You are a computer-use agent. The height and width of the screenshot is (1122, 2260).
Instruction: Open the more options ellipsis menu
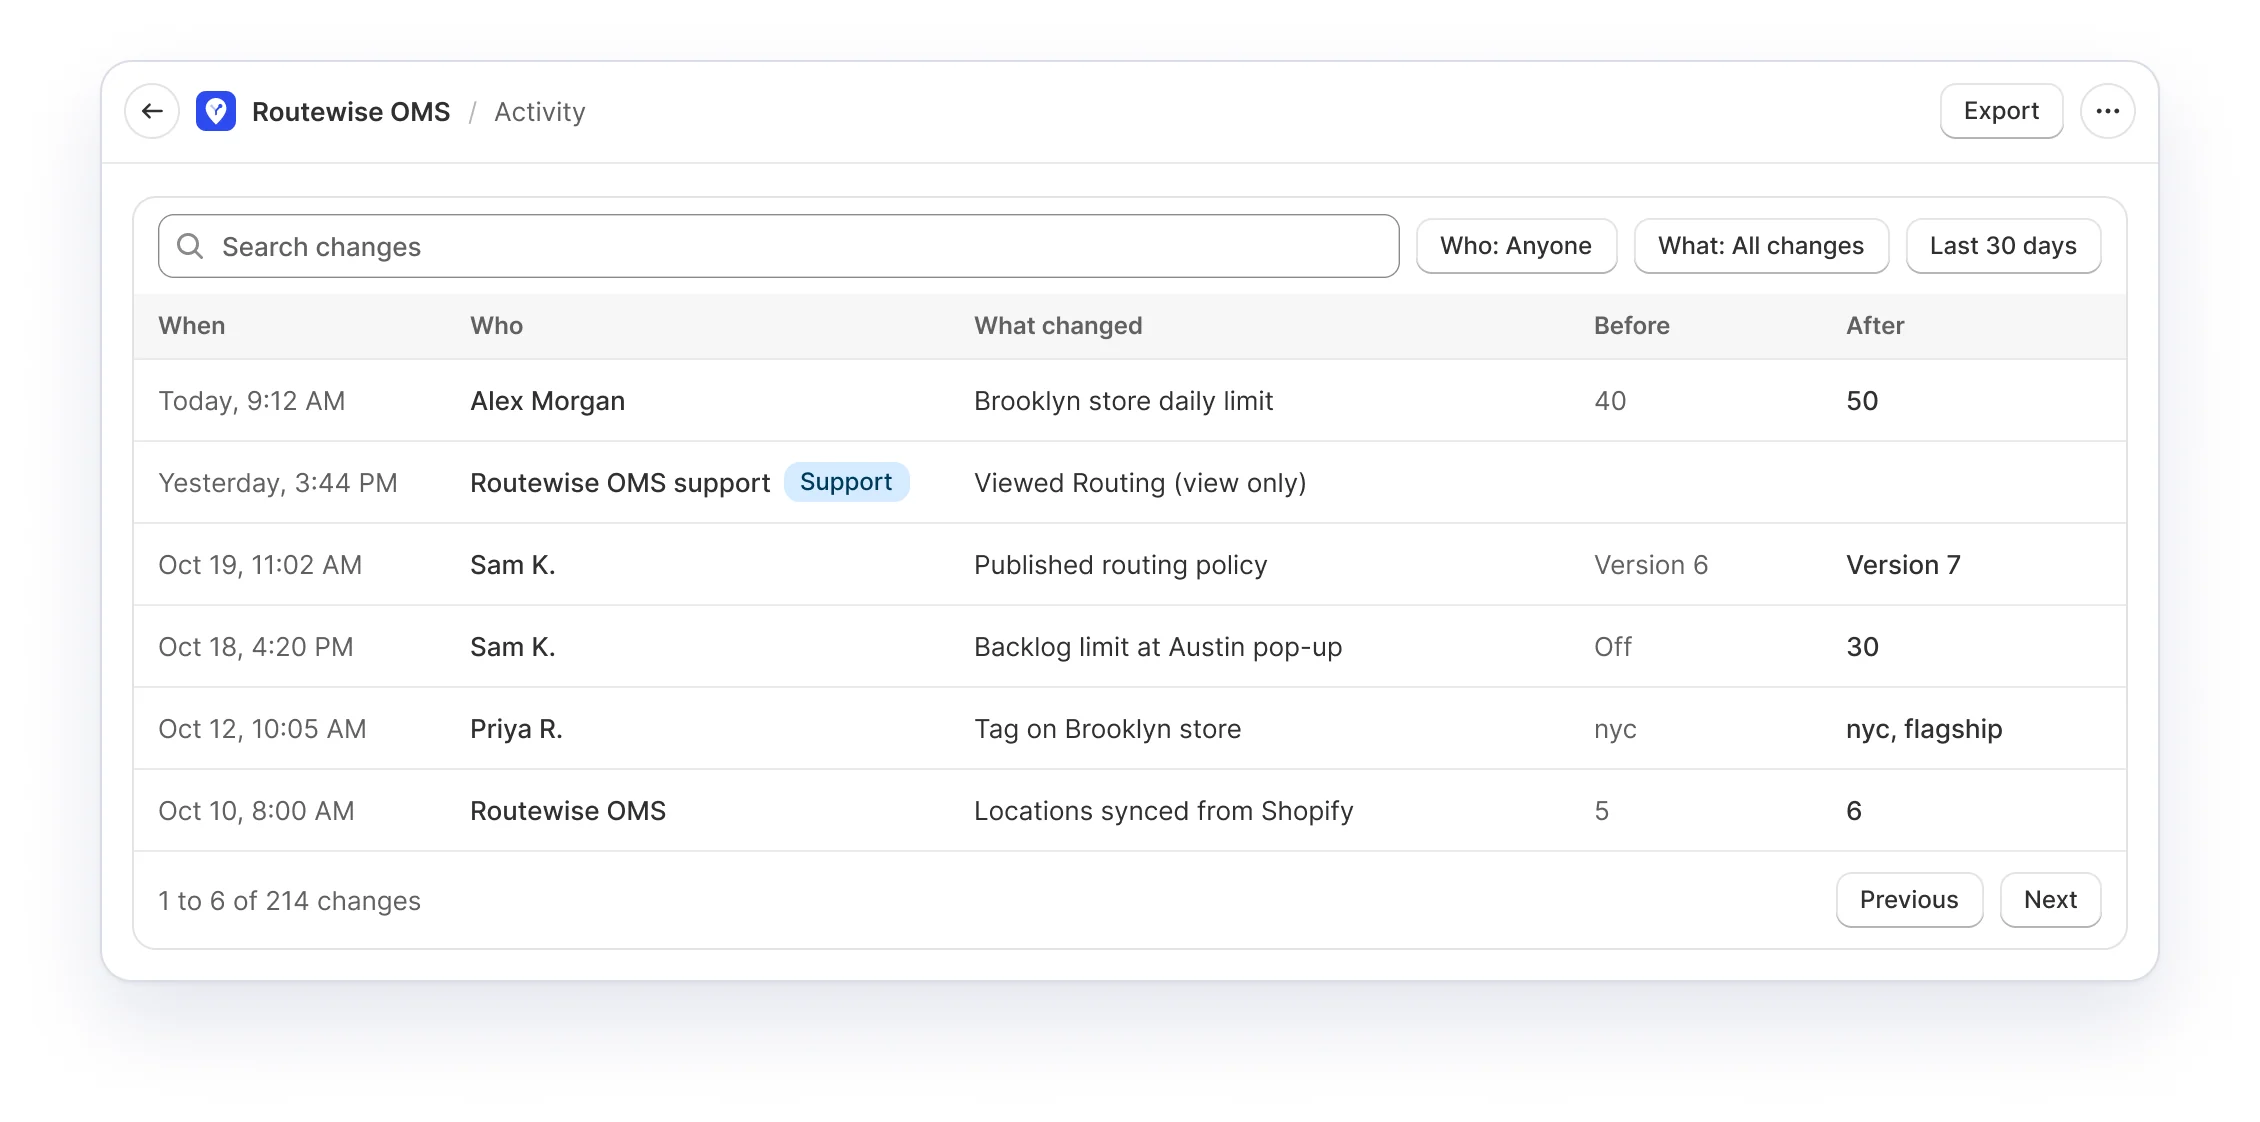point(2108,111)
